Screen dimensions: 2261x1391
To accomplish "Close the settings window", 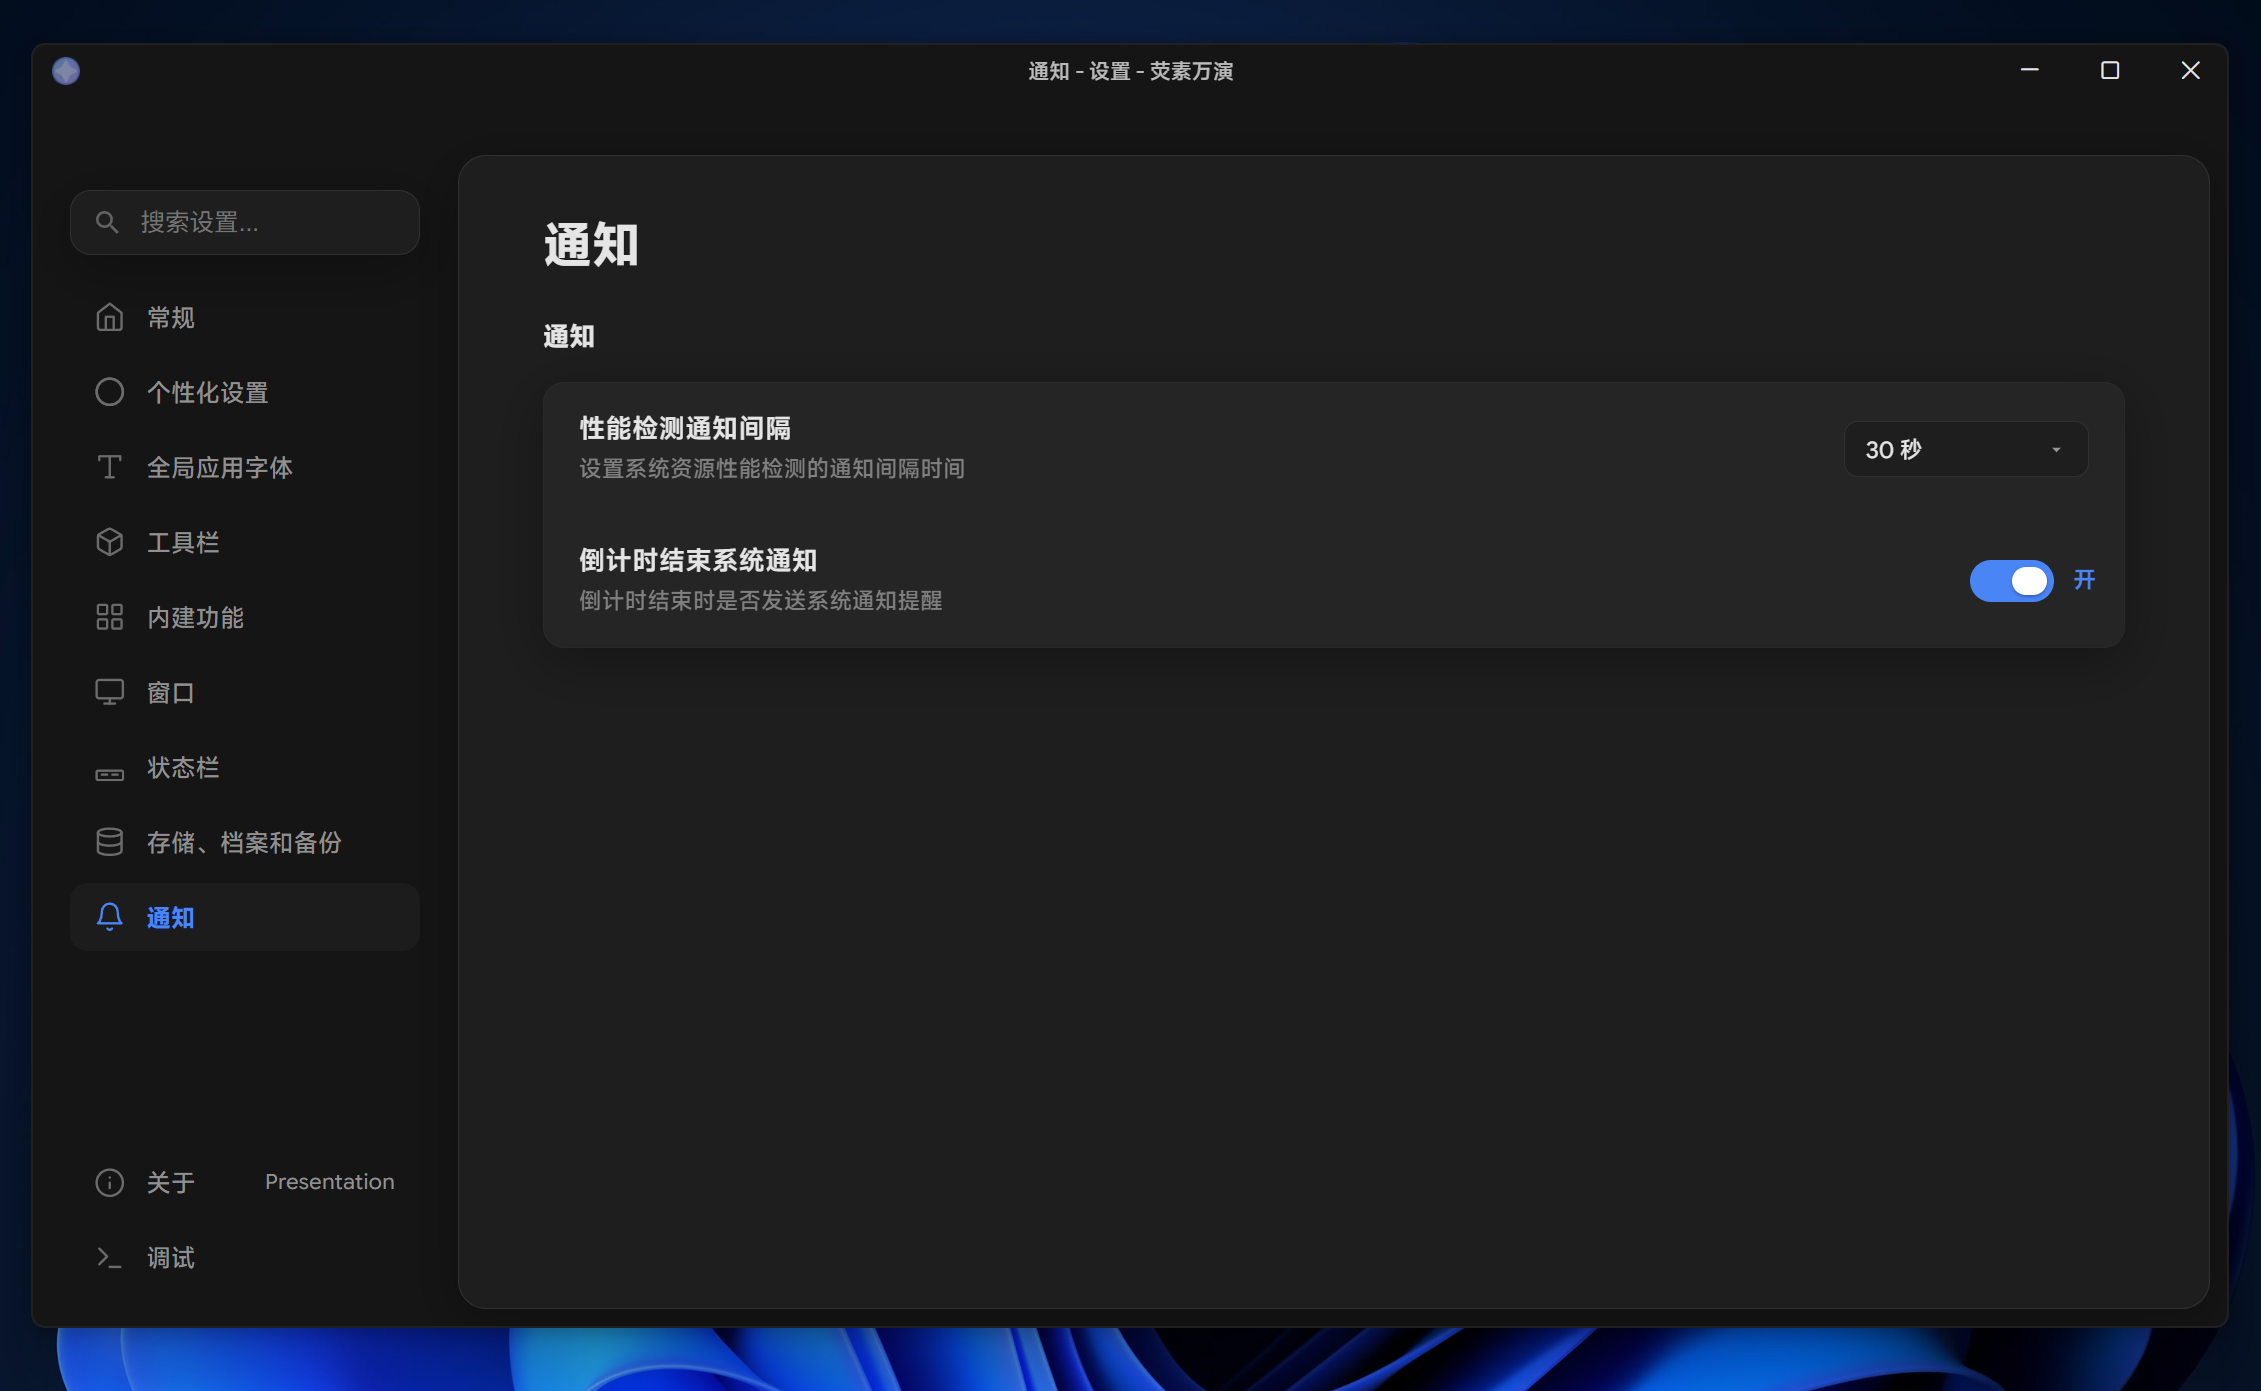I will 2190,70.
